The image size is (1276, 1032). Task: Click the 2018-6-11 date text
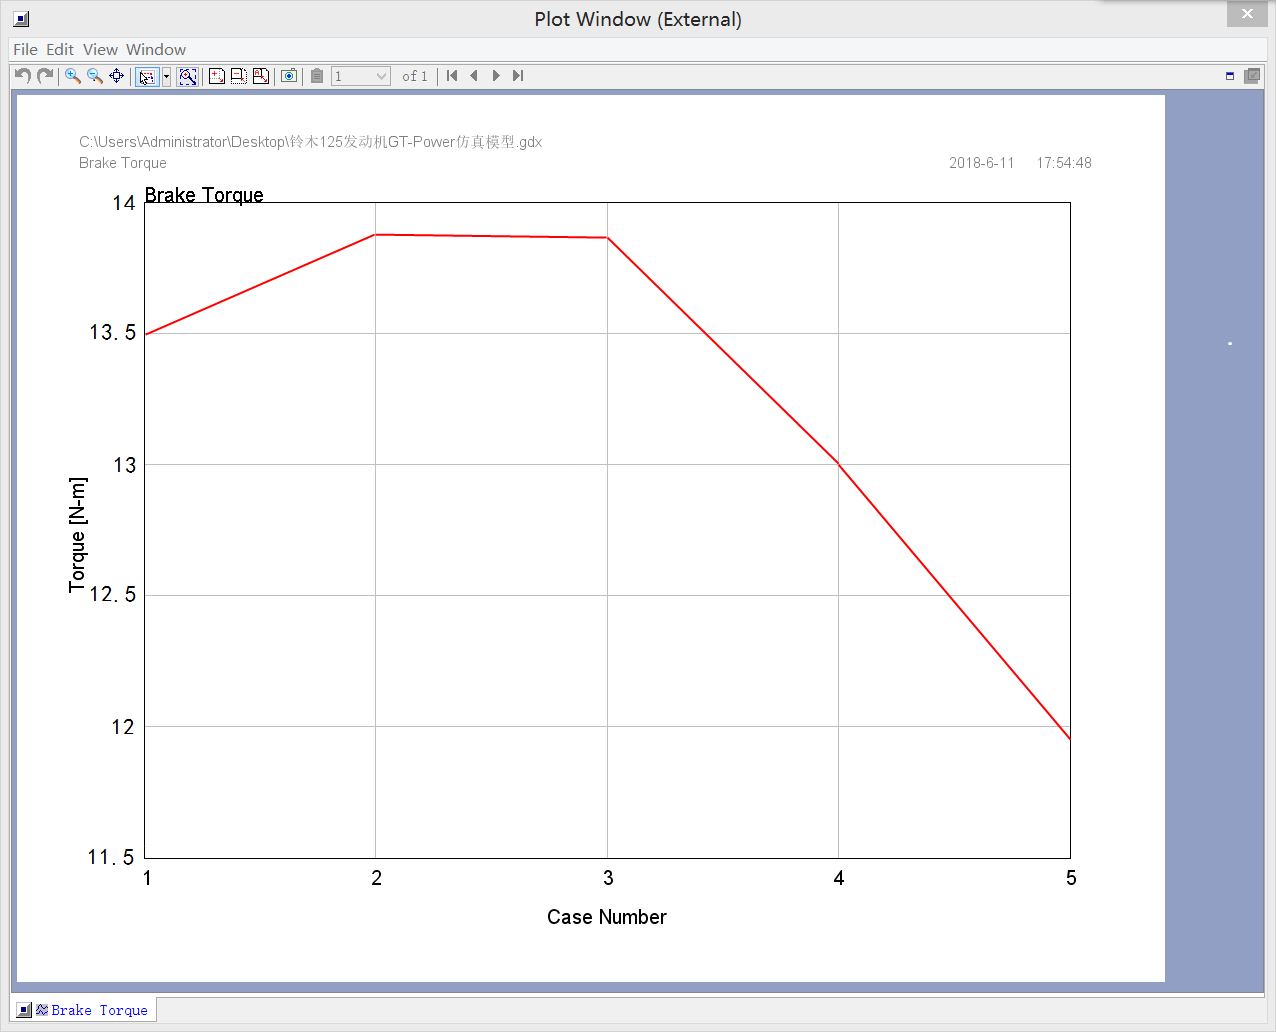tap(982, 163)
